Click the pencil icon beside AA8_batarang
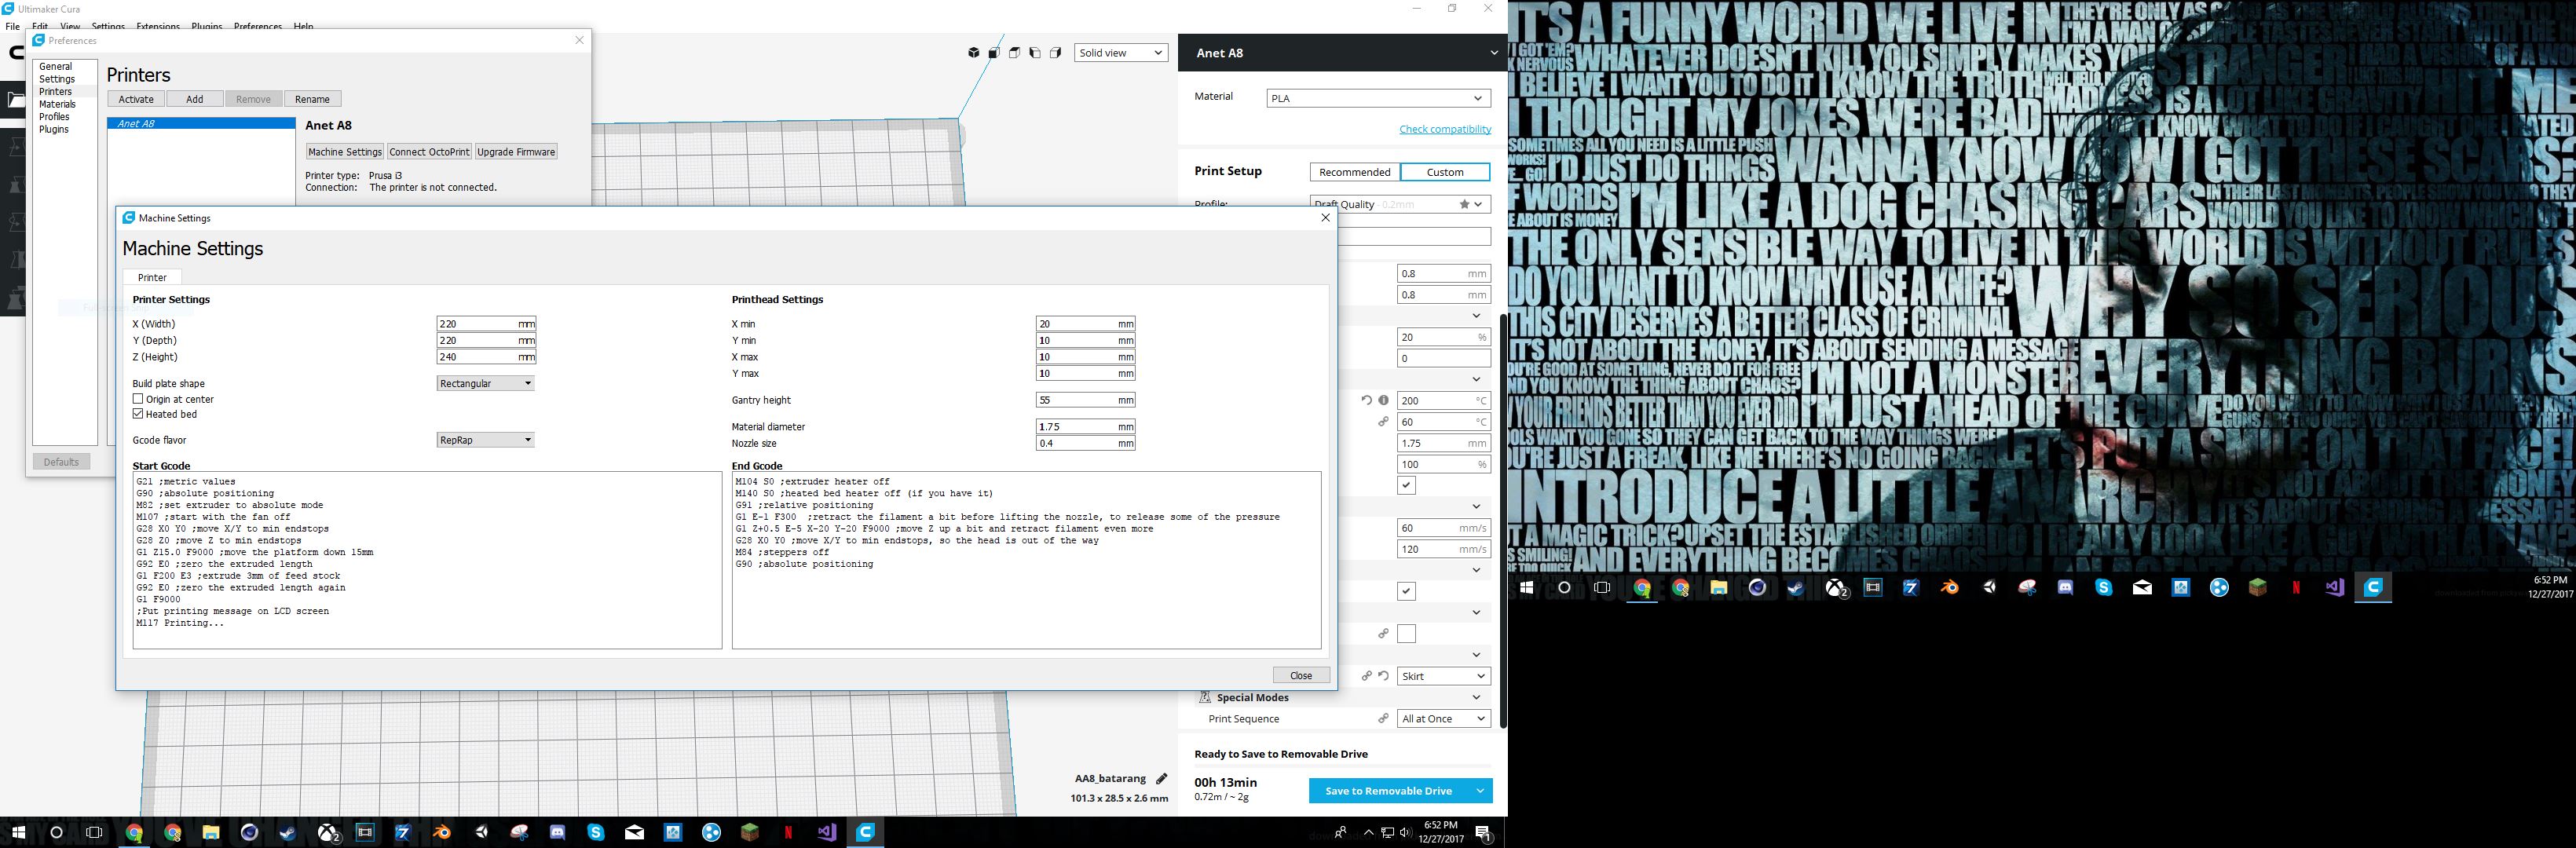Screen dimensions: 2576x848 coord(1161,779)
